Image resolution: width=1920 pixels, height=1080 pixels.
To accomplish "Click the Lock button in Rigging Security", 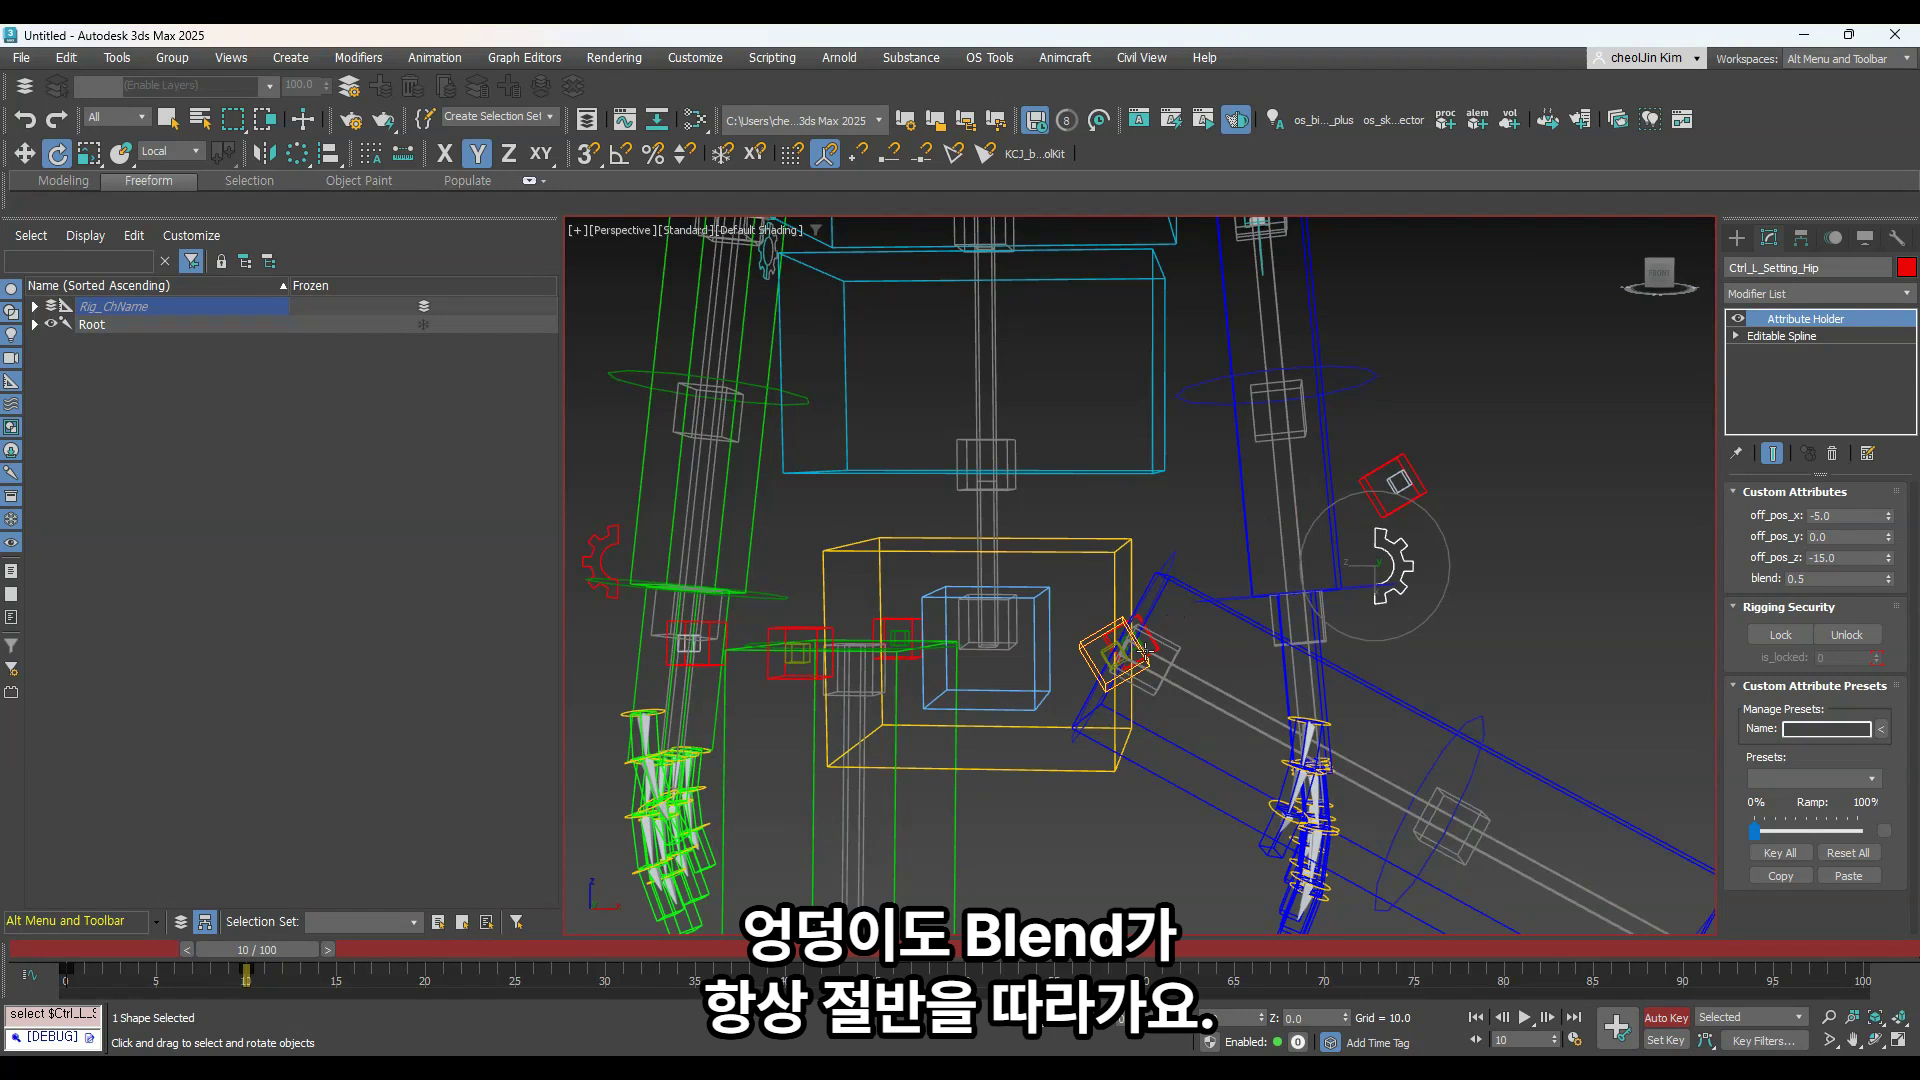I will tap(1781, 635).
